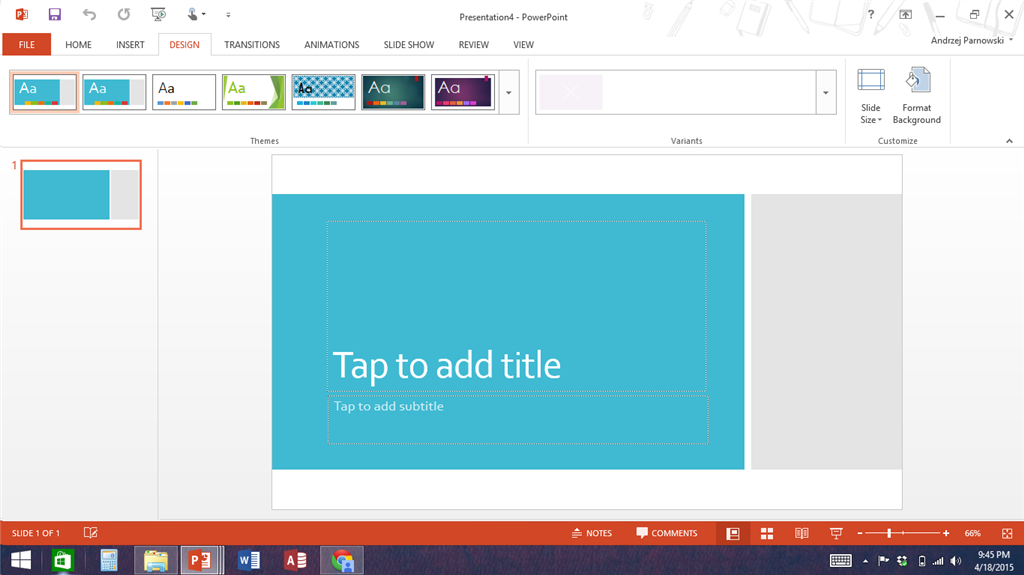The image size is (1024, 575).
Task: Open the FILE menu
Action: tap(27, 44)
